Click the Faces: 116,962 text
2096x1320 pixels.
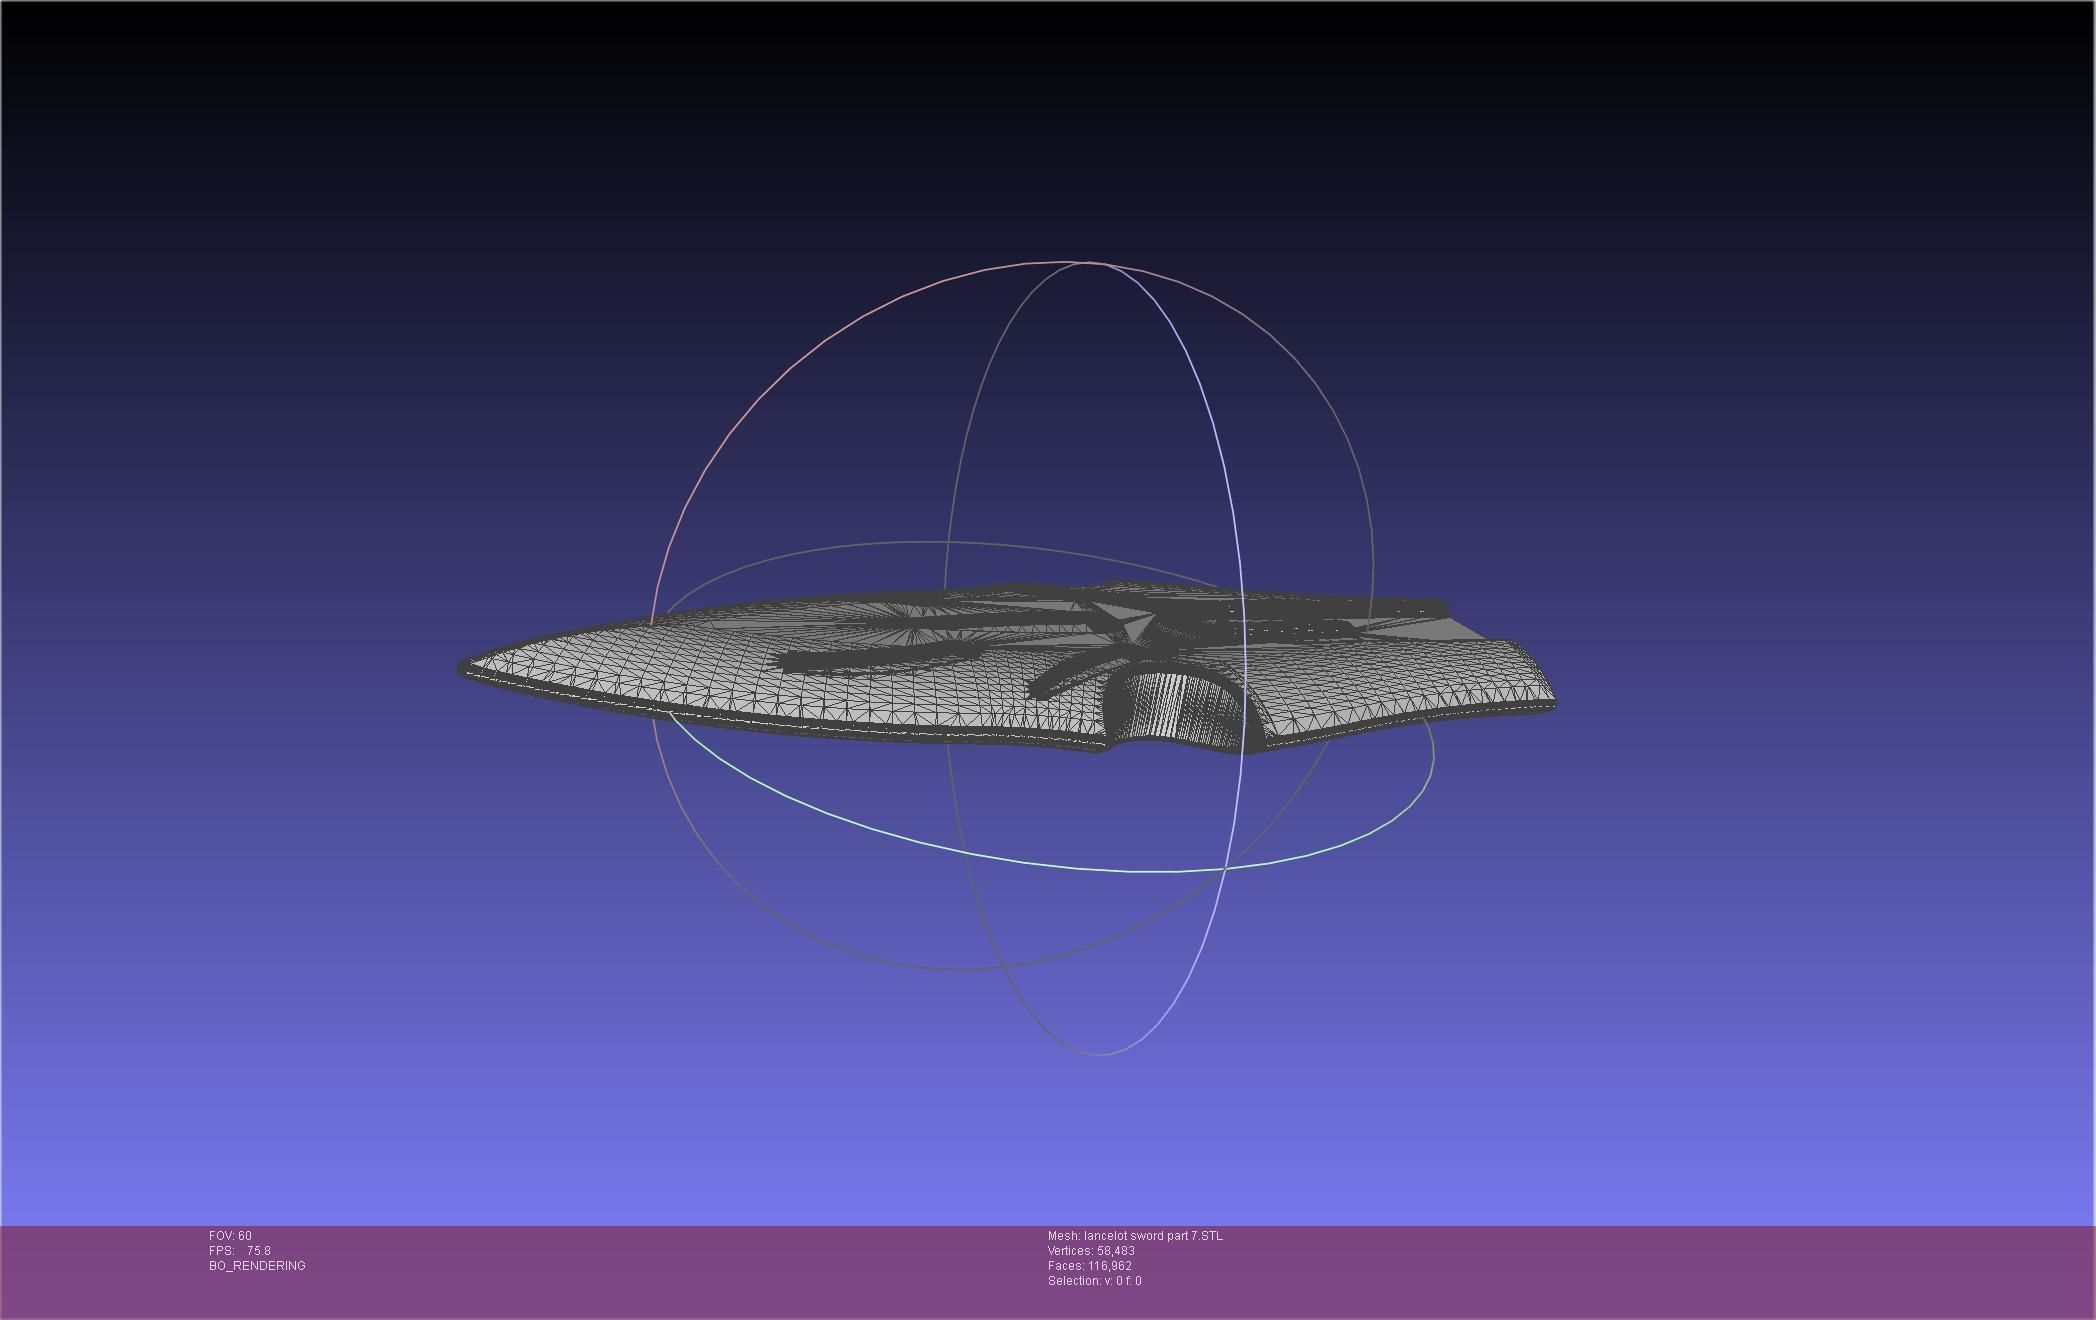[1090, 1266]
